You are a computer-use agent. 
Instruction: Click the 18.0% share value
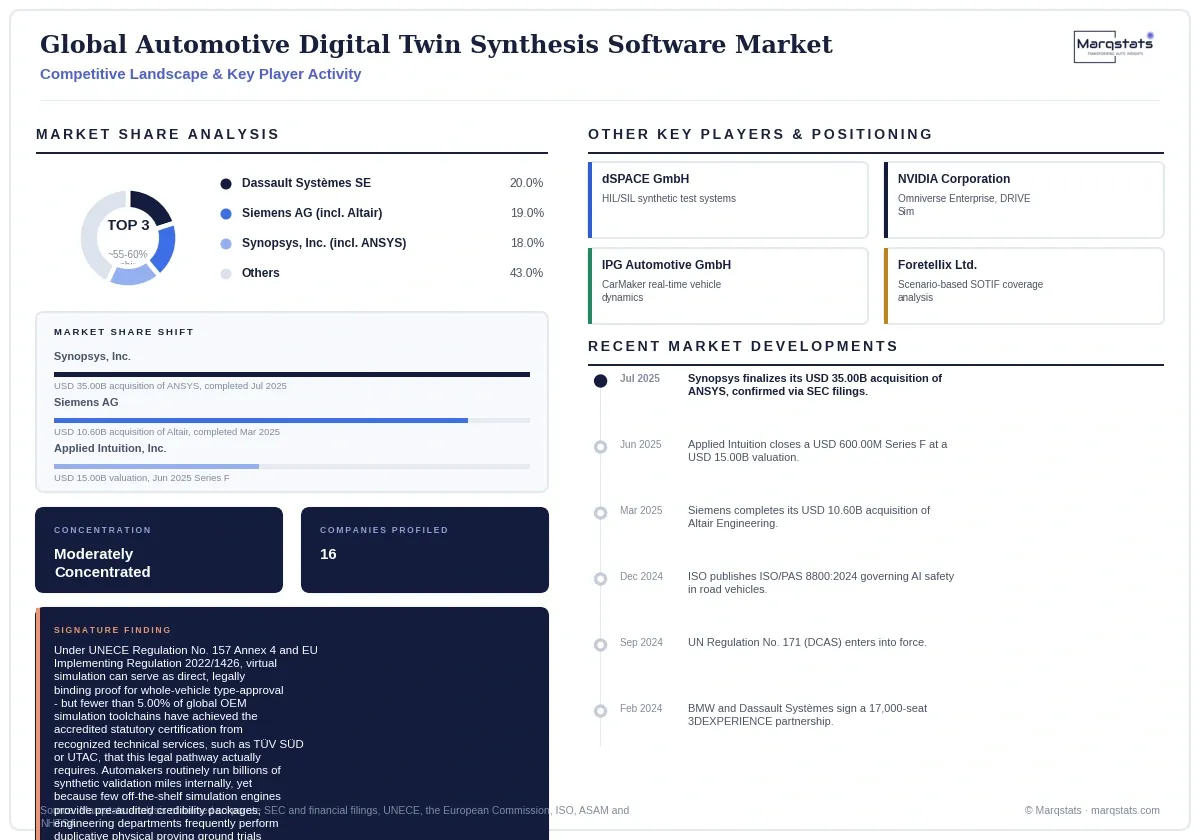click(x=526, y=243)
